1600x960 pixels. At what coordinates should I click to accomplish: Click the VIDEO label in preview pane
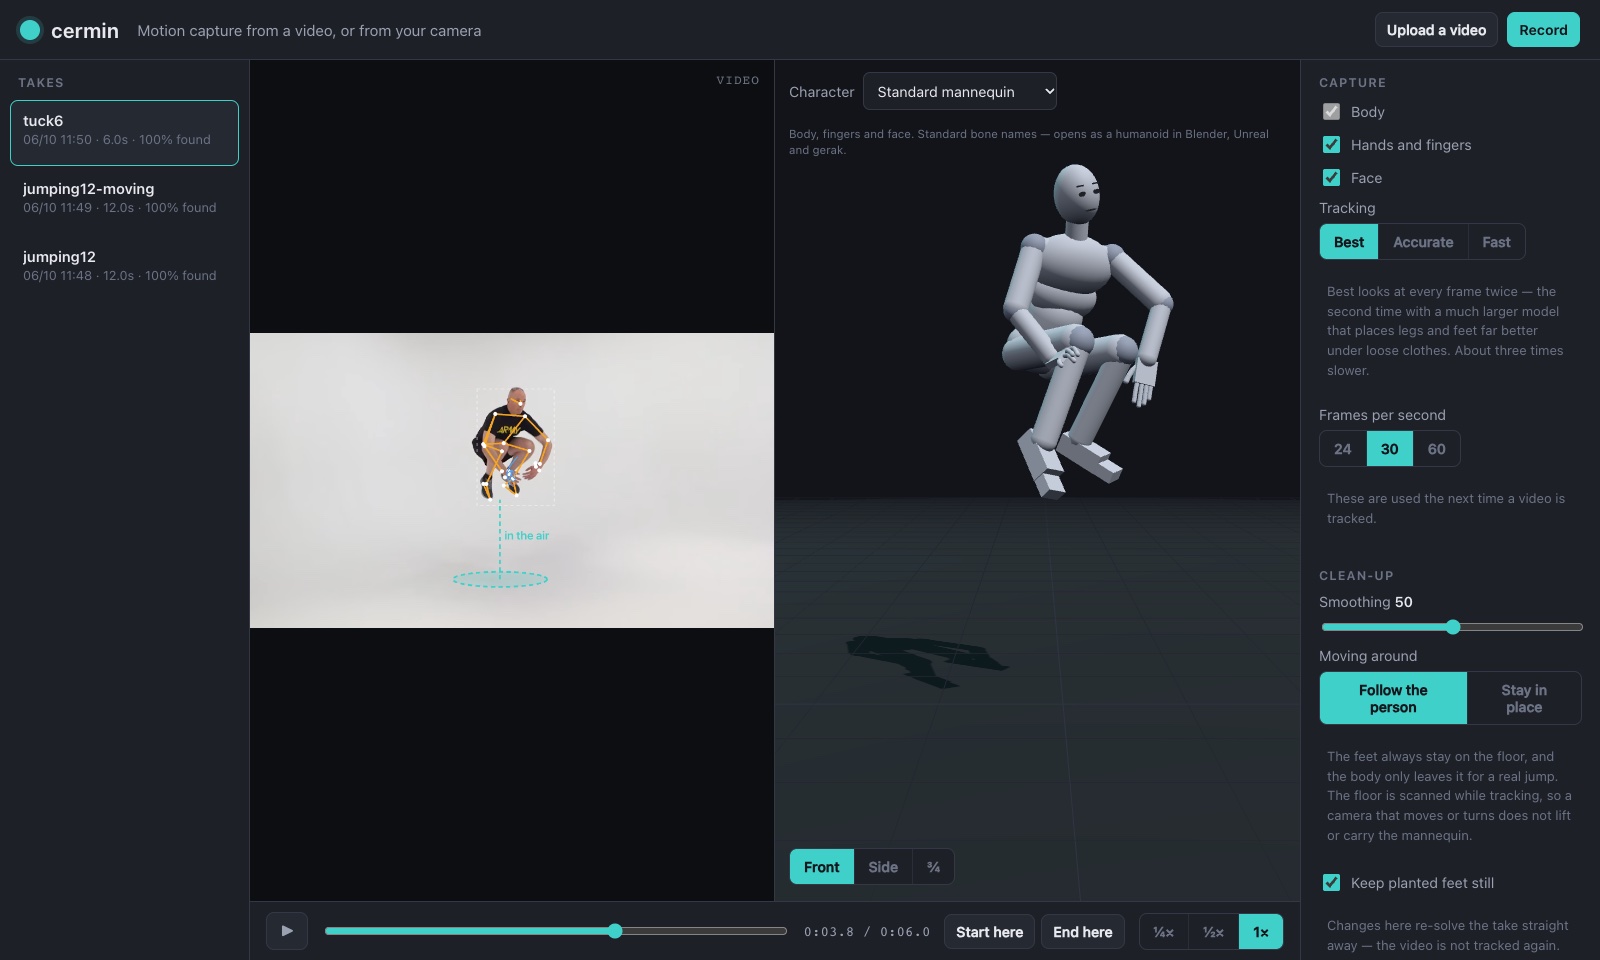pyautogui.click(x=738, y=80)
